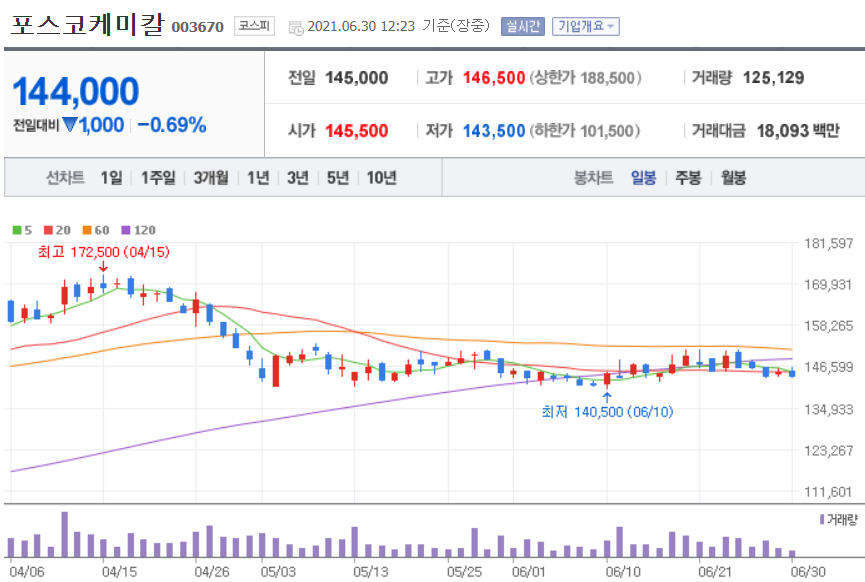Click the green 5-day moving average swatch
Viewport: 865px width, 582px height.
17,230
